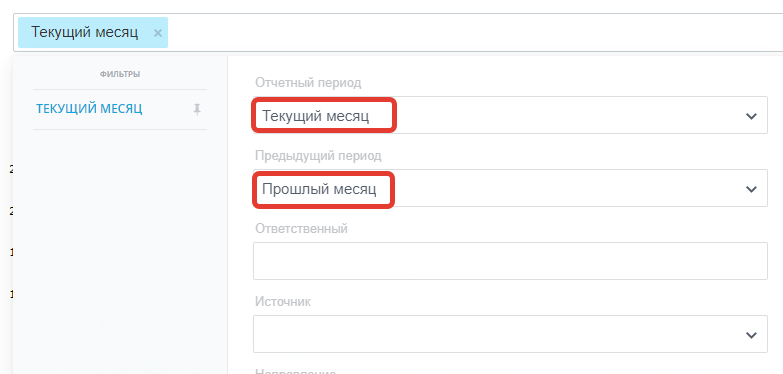Click the divider line under ФИЛЬТРЫ heading
This screenshot has width=783, height=374.
pos(120,90)
